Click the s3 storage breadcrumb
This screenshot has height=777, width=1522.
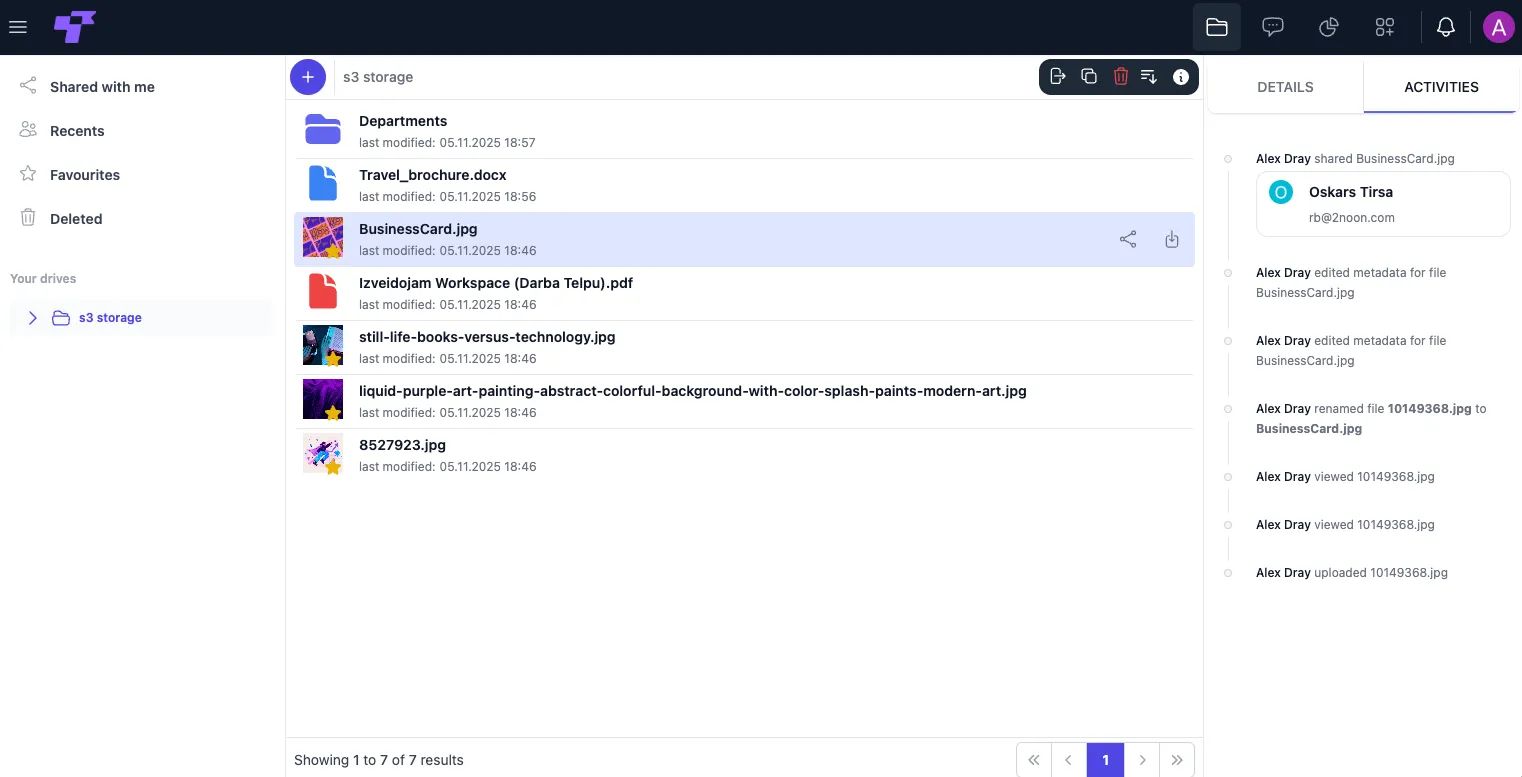pos(378,77)
